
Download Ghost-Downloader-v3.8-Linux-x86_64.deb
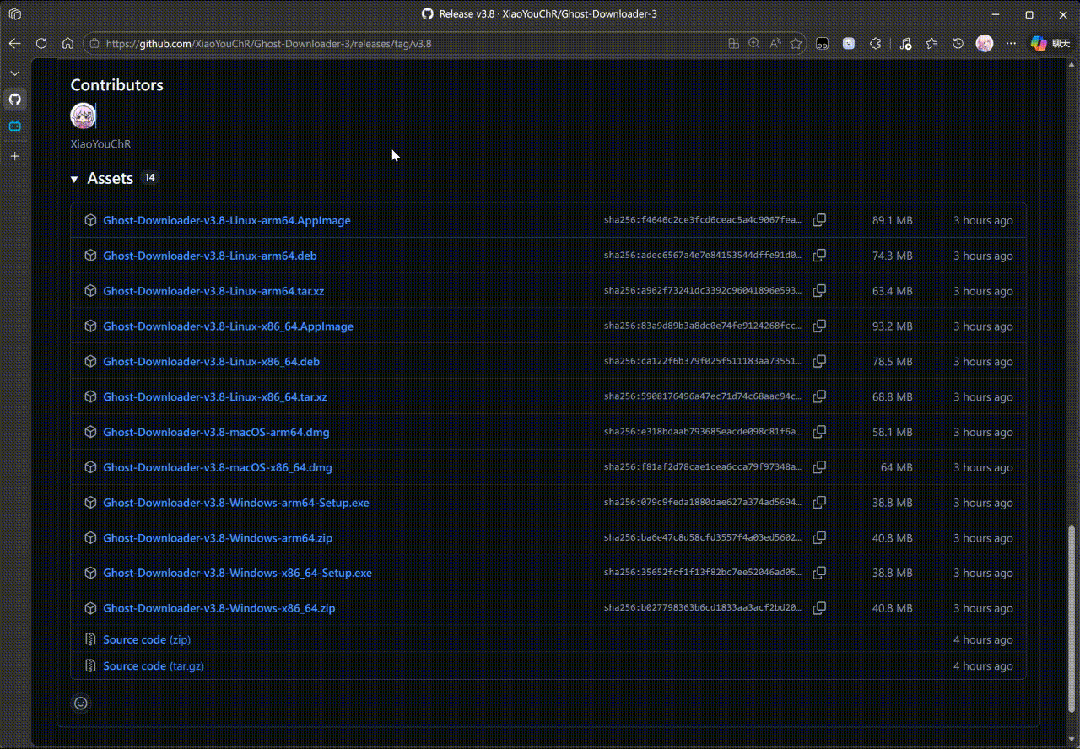(211, 362)
